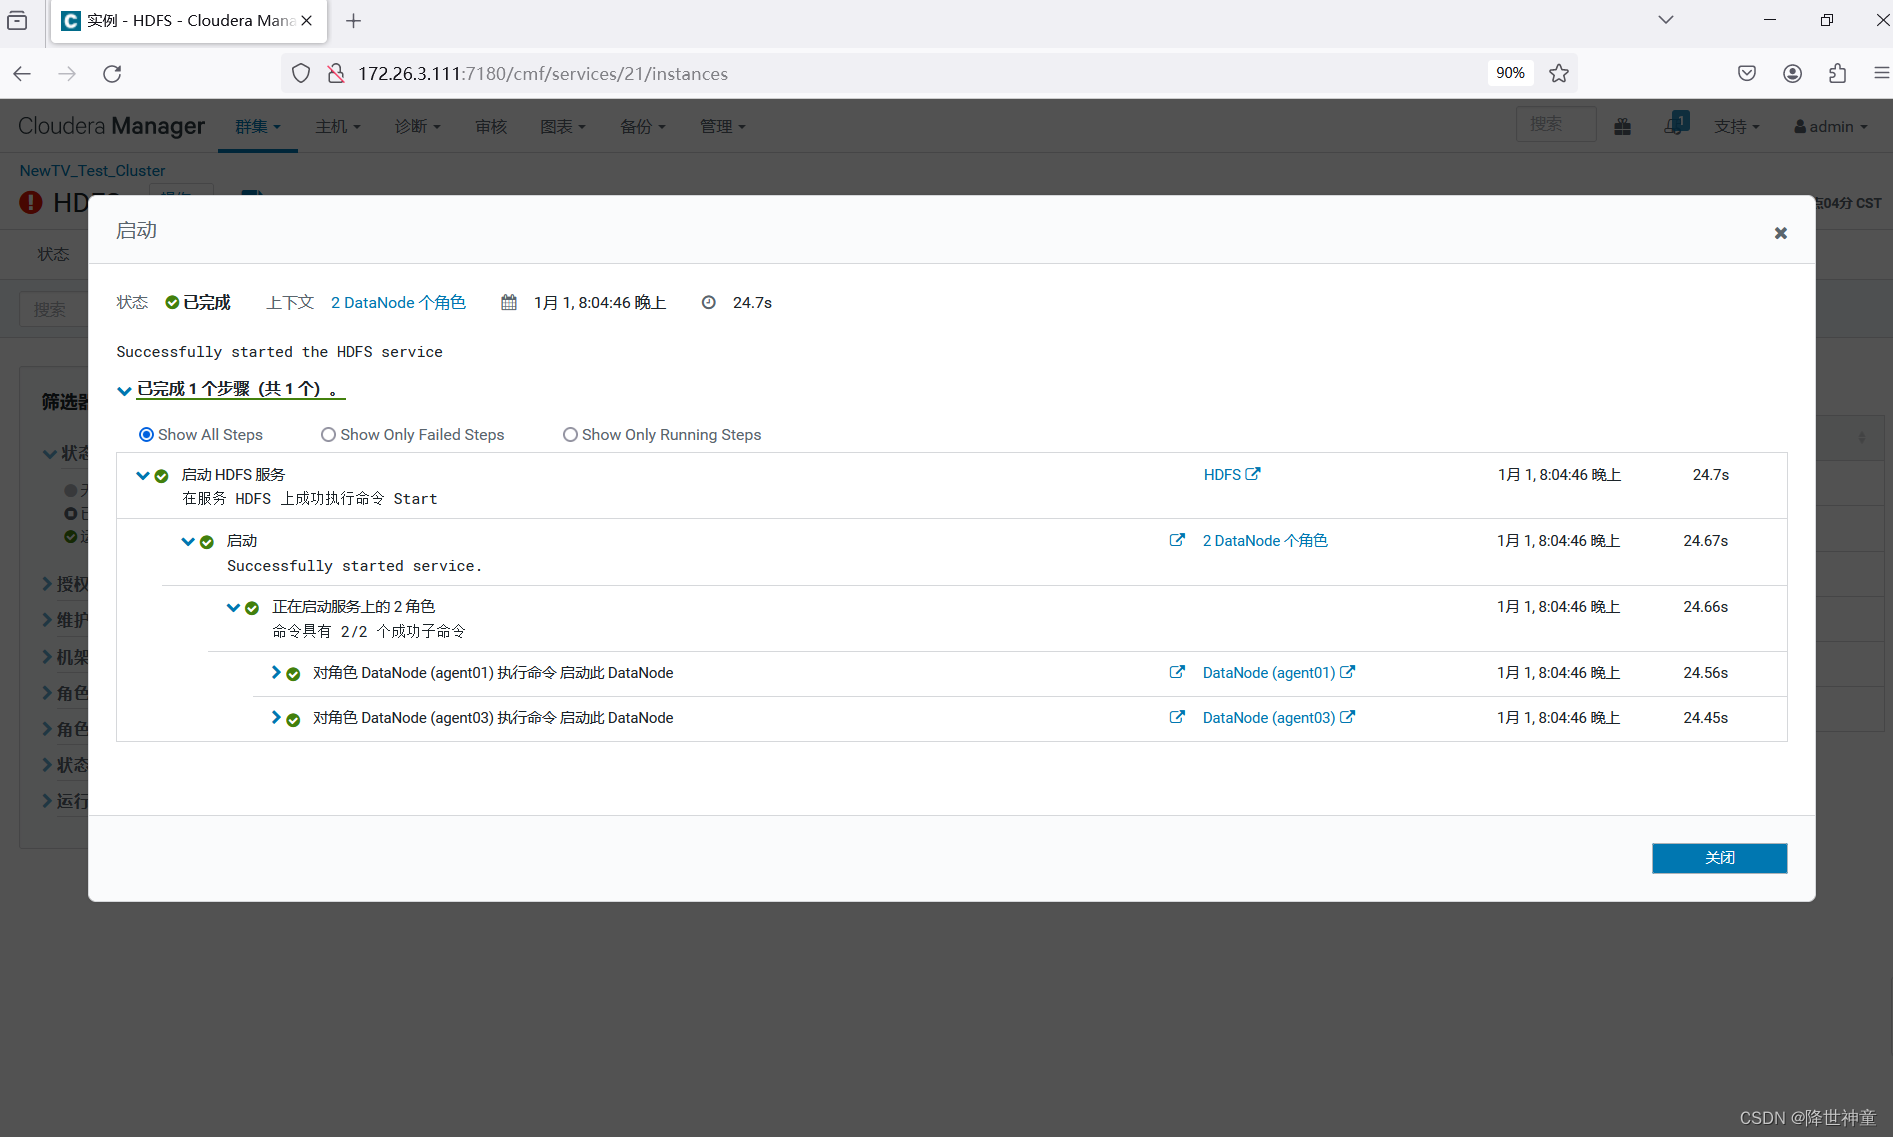Collapse the 启动 HDFS 服务 step
1893x1137 pixels.
[143, 475]
